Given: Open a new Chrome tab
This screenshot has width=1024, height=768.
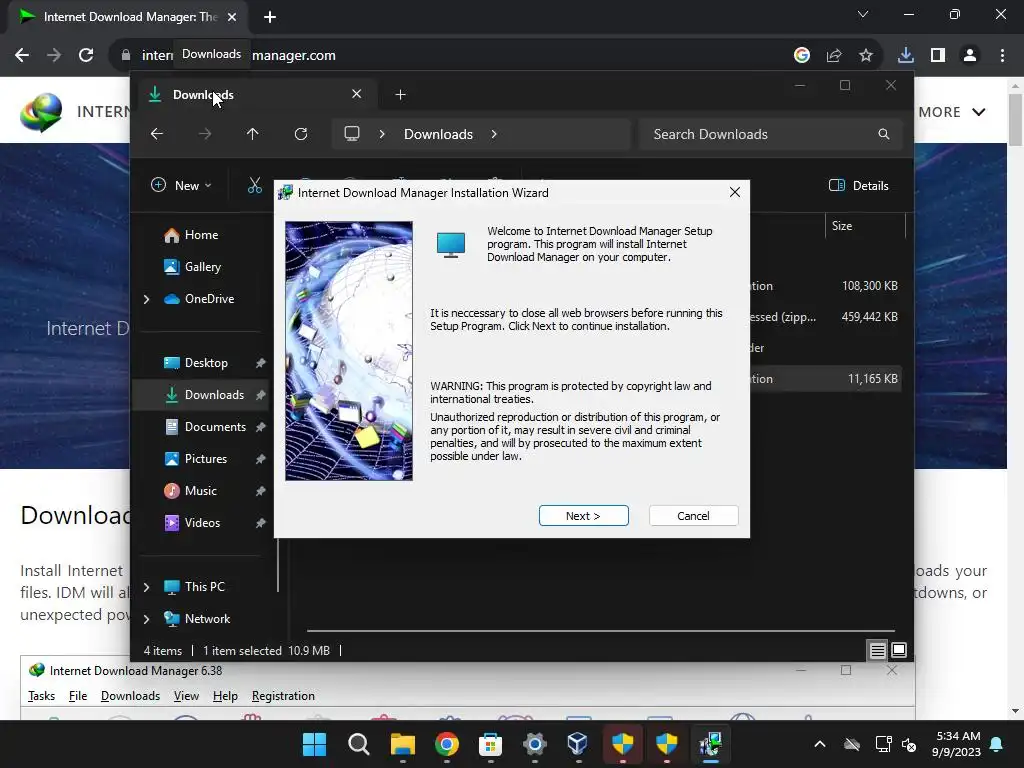Looking at the screenshot, I should tap(270, 17).
